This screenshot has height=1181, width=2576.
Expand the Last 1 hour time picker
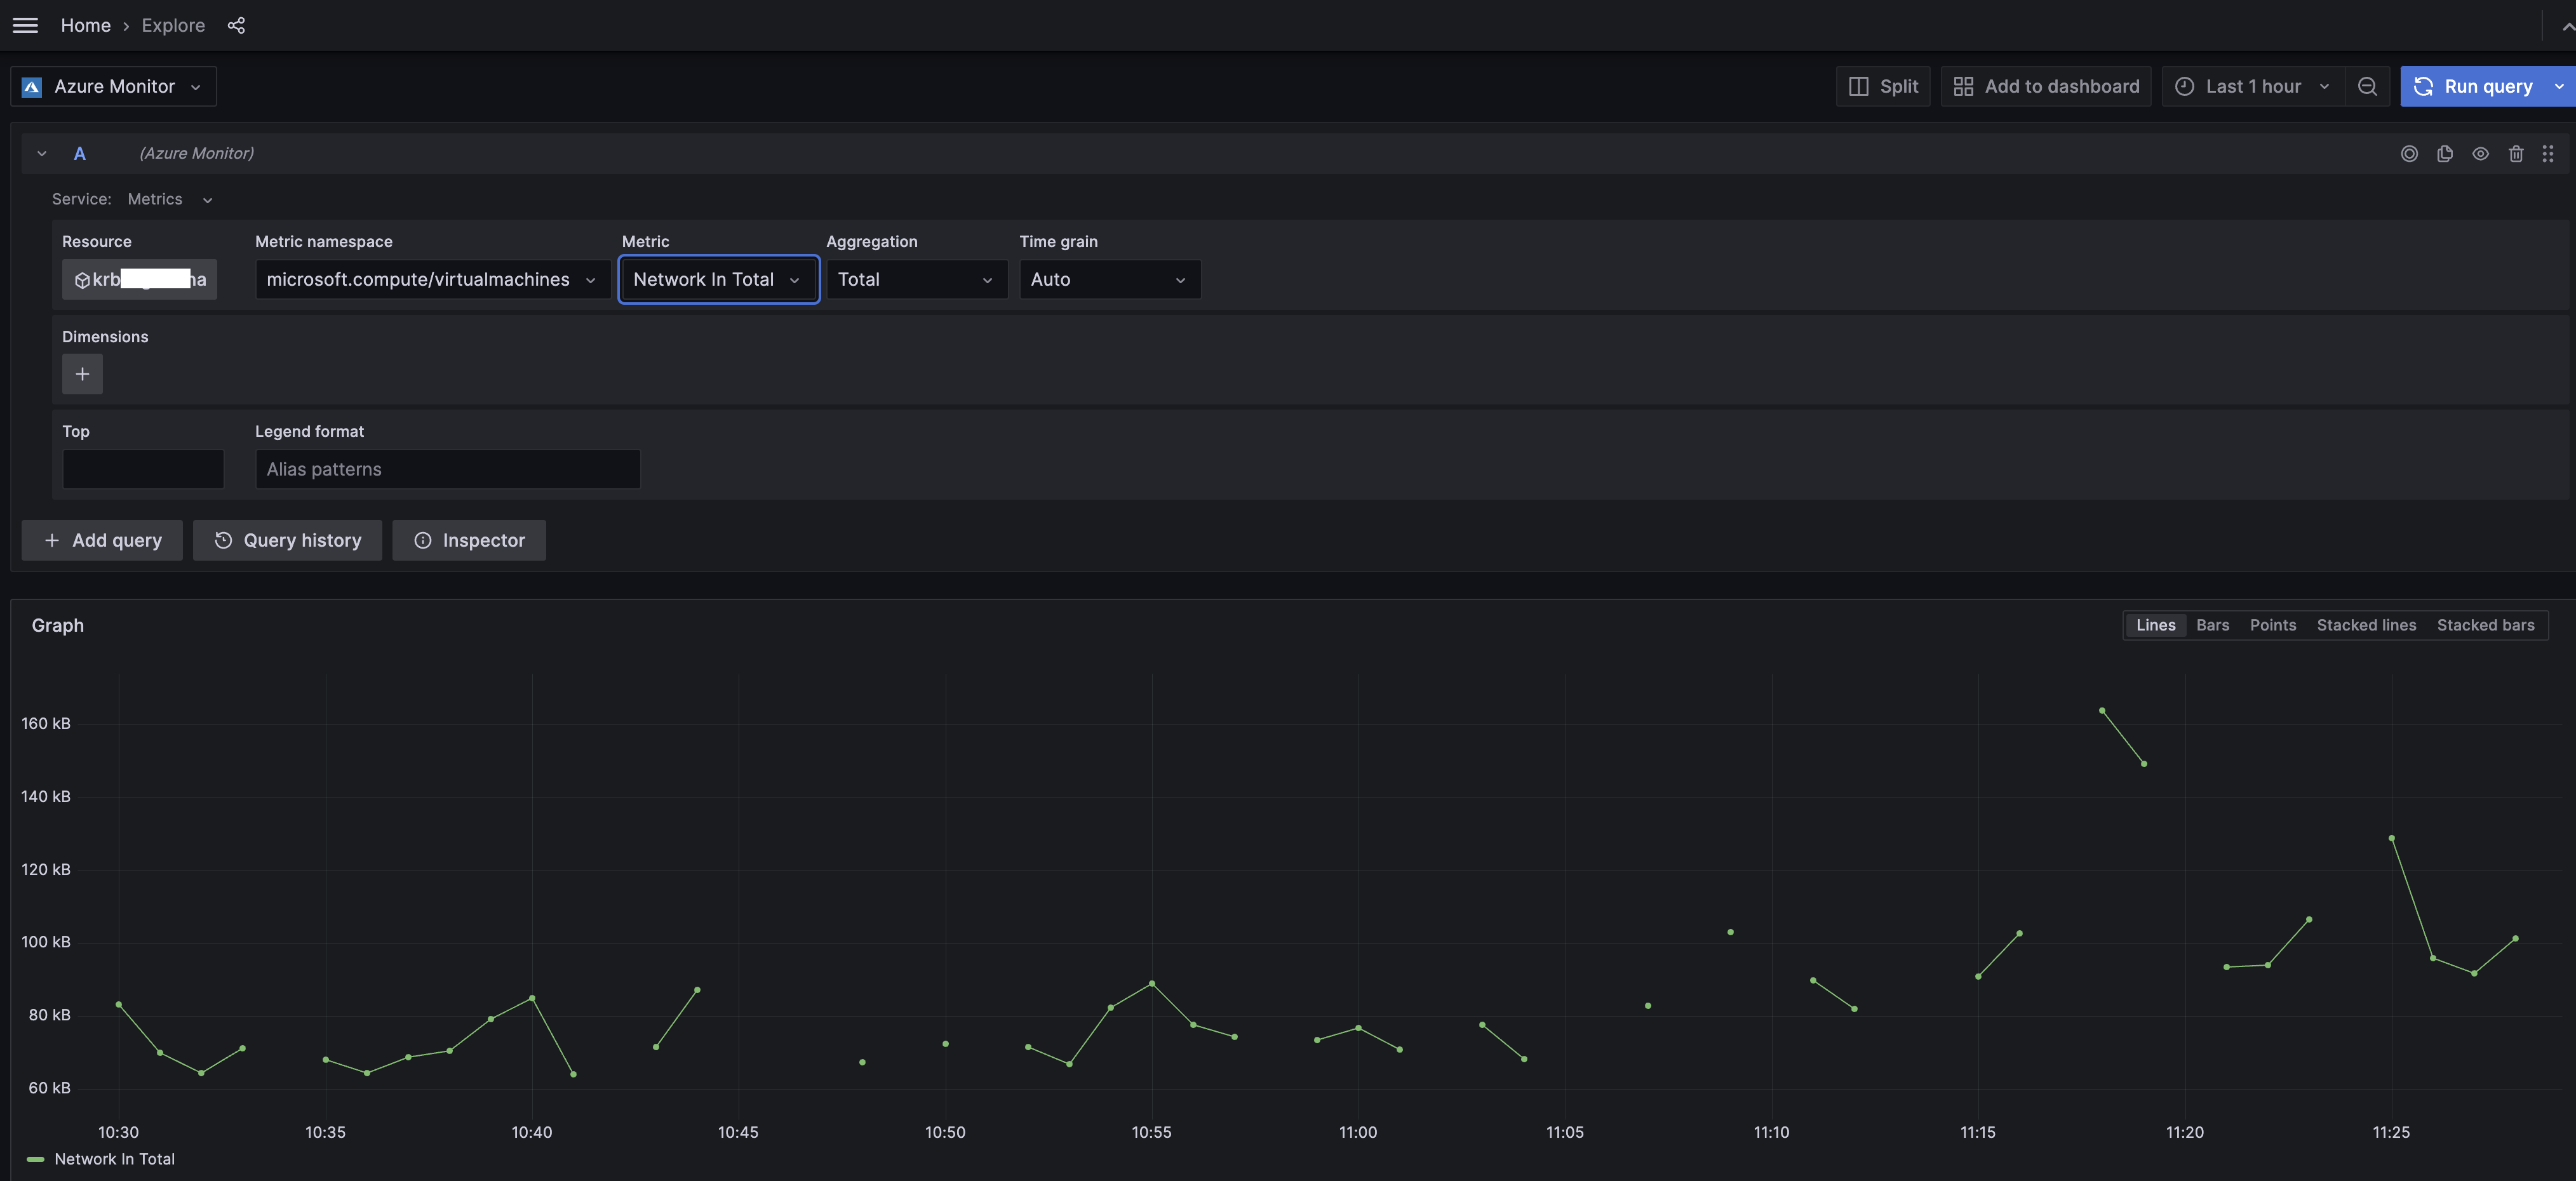tap(2252, 86)
